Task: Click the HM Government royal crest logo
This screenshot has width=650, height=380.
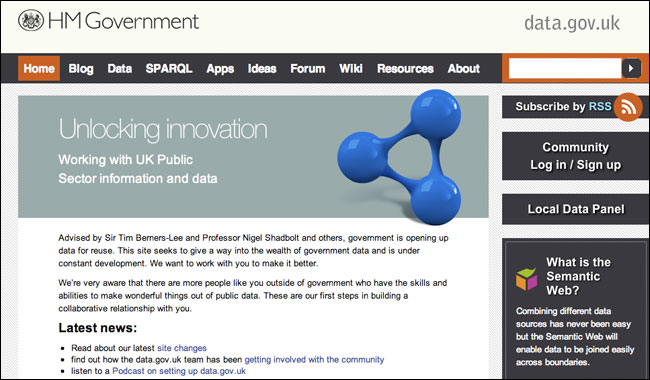Action: 31,20
